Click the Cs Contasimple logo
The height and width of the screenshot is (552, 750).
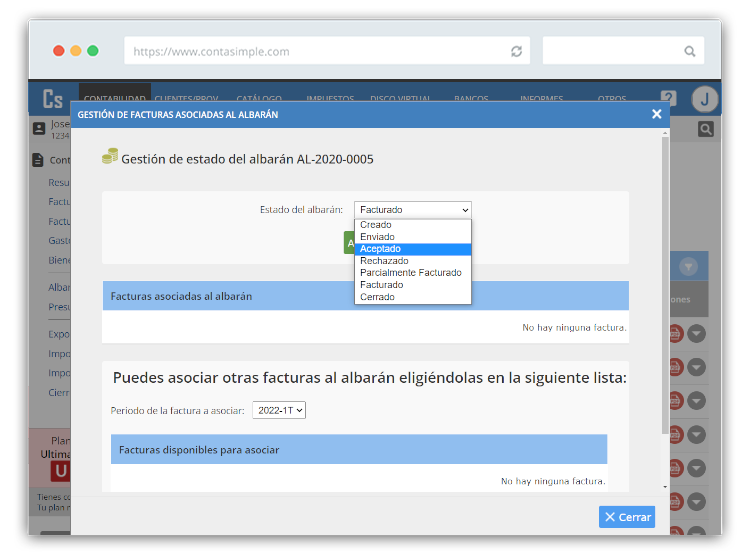point(53,99)
